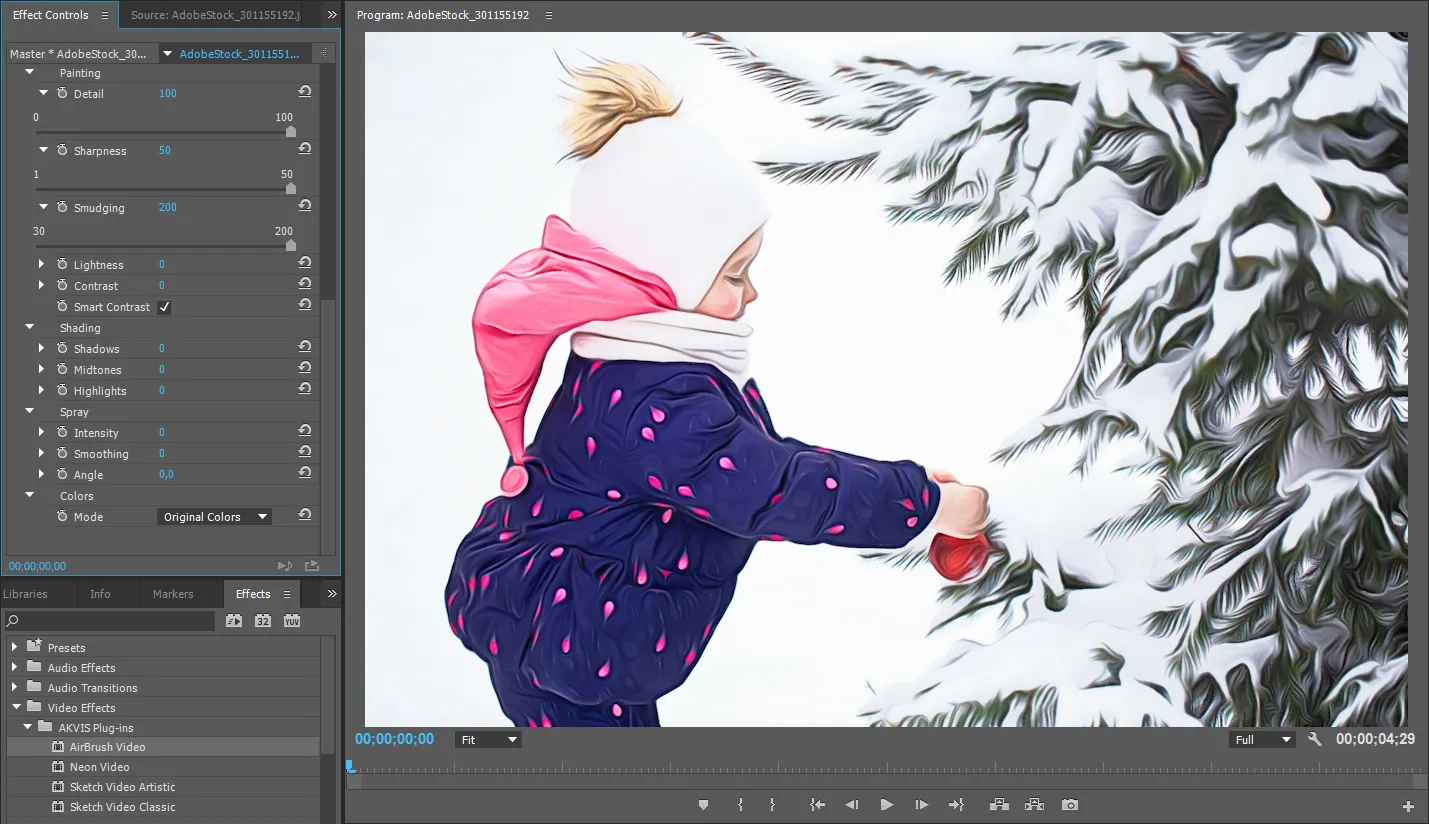Click the Program monitor current timecode
This screenshot has width=1429, height=824.
(x=394, y=739)
